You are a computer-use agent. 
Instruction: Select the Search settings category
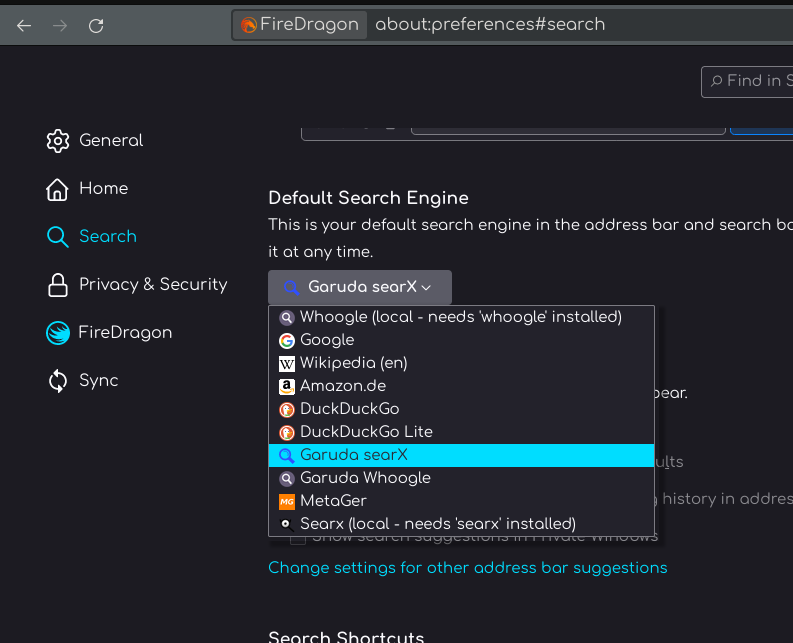[92, 236]
